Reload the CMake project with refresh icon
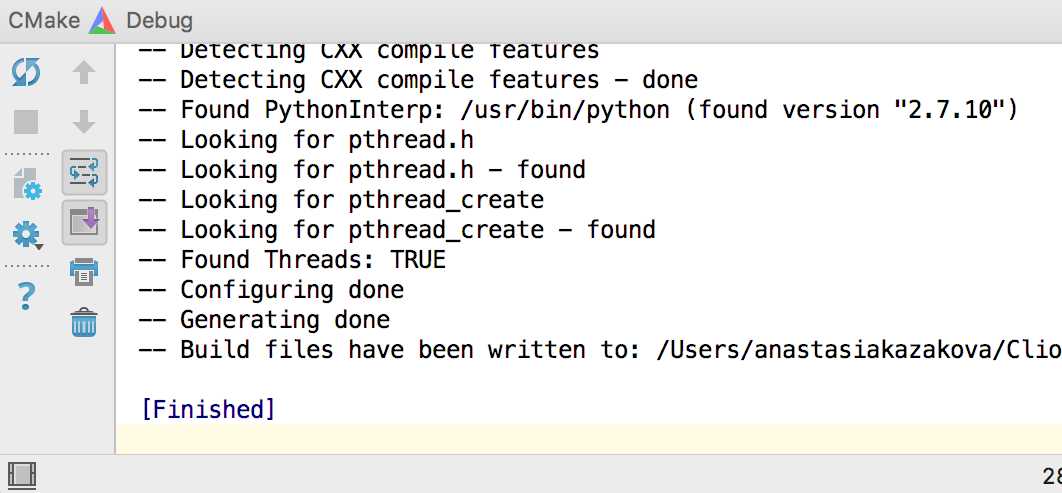Viewport: 1062px width, 493px height. [x=26, y=72]
